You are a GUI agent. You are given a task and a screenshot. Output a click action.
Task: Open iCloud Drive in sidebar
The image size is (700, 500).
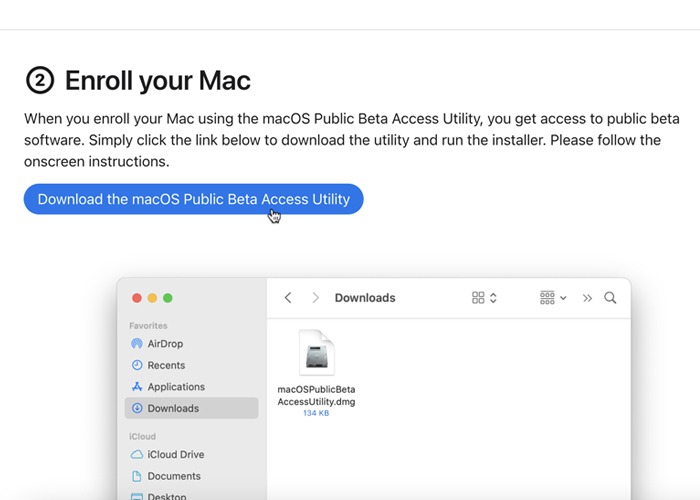pyautogui.click(x=191, y=454)
